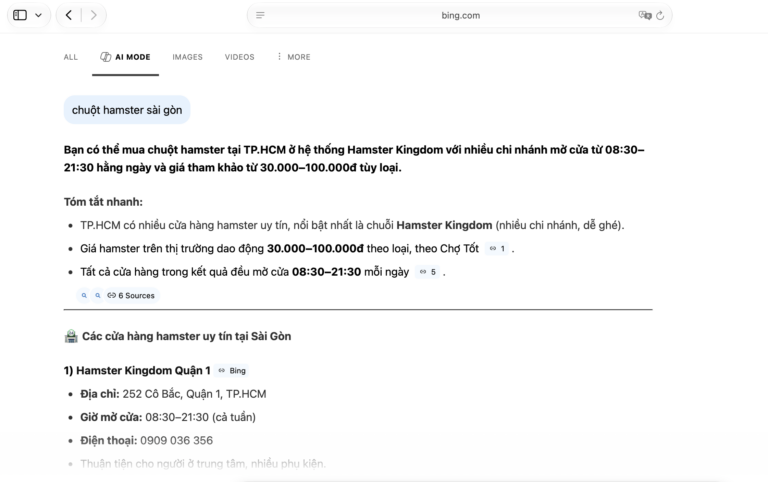
Task: Toggle the Safari sidebar button
Action: point(20,15)
